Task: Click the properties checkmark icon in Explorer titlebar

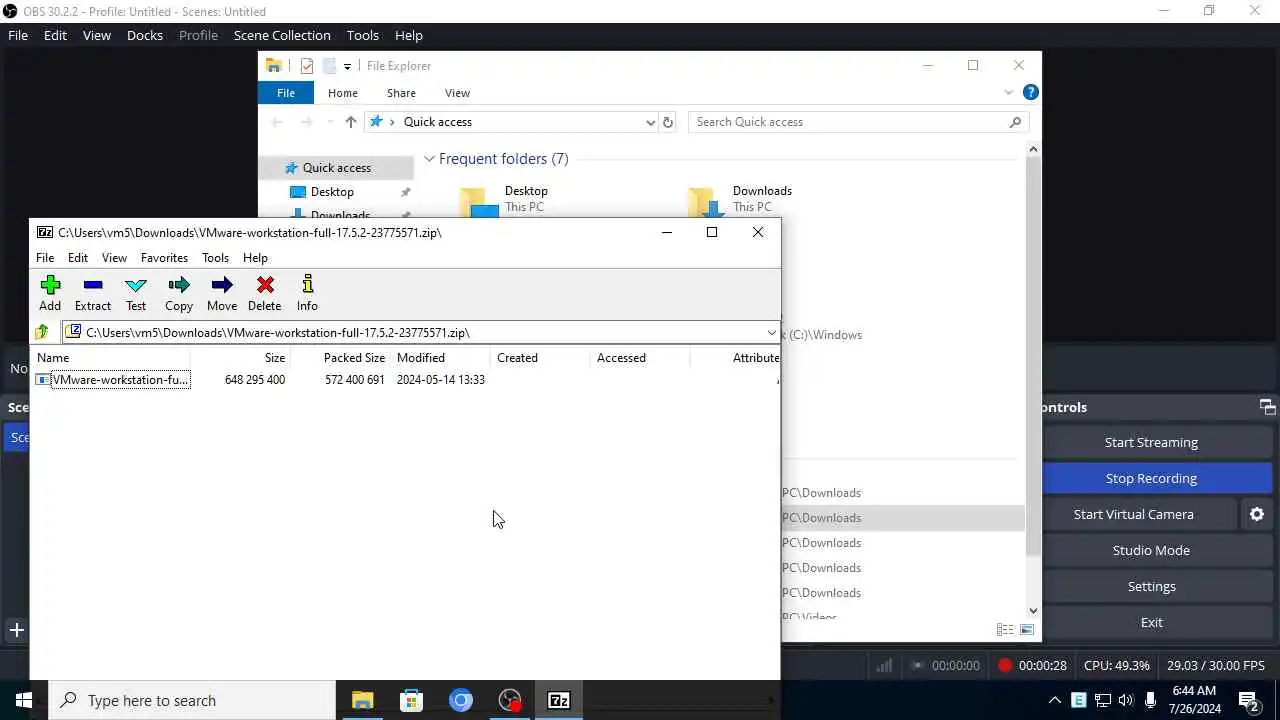Action: pyautogui.click(x=307, y=66)
